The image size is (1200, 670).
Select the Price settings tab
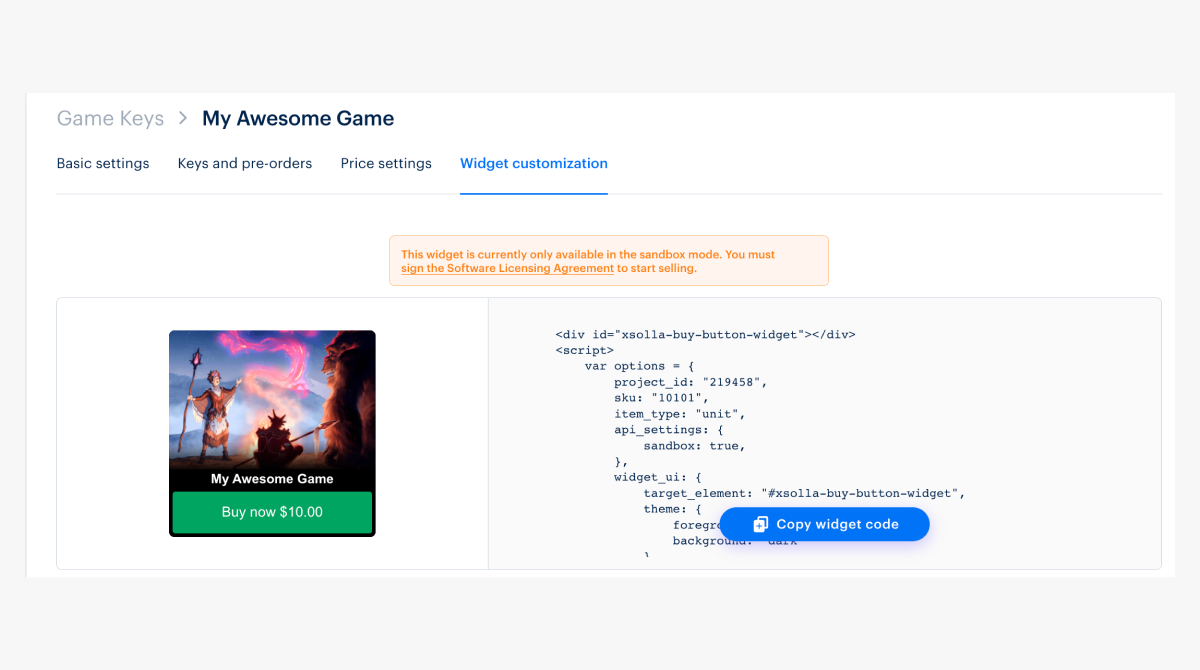click(386, 163)
